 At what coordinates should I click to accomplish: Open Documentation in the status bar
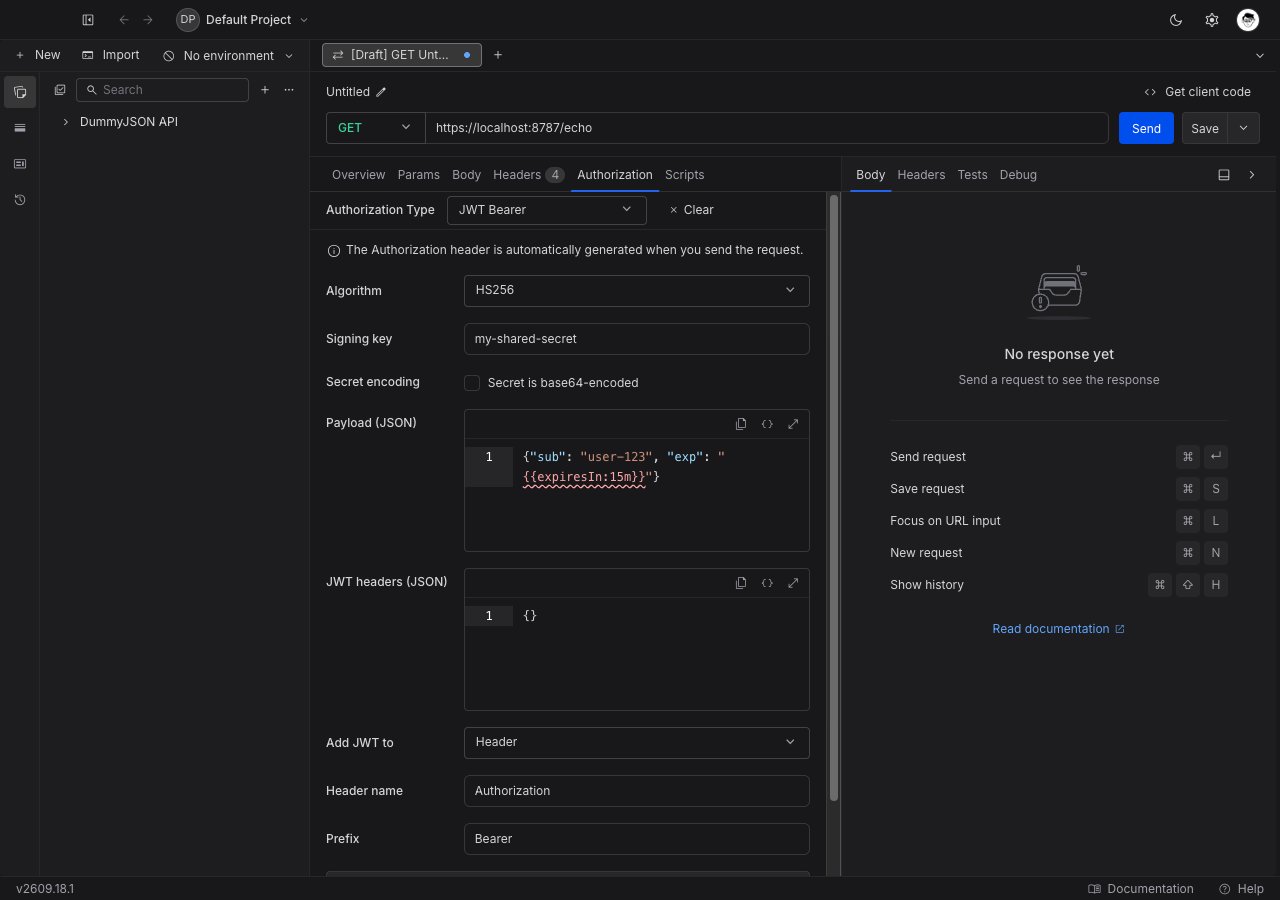point(1140,889)
